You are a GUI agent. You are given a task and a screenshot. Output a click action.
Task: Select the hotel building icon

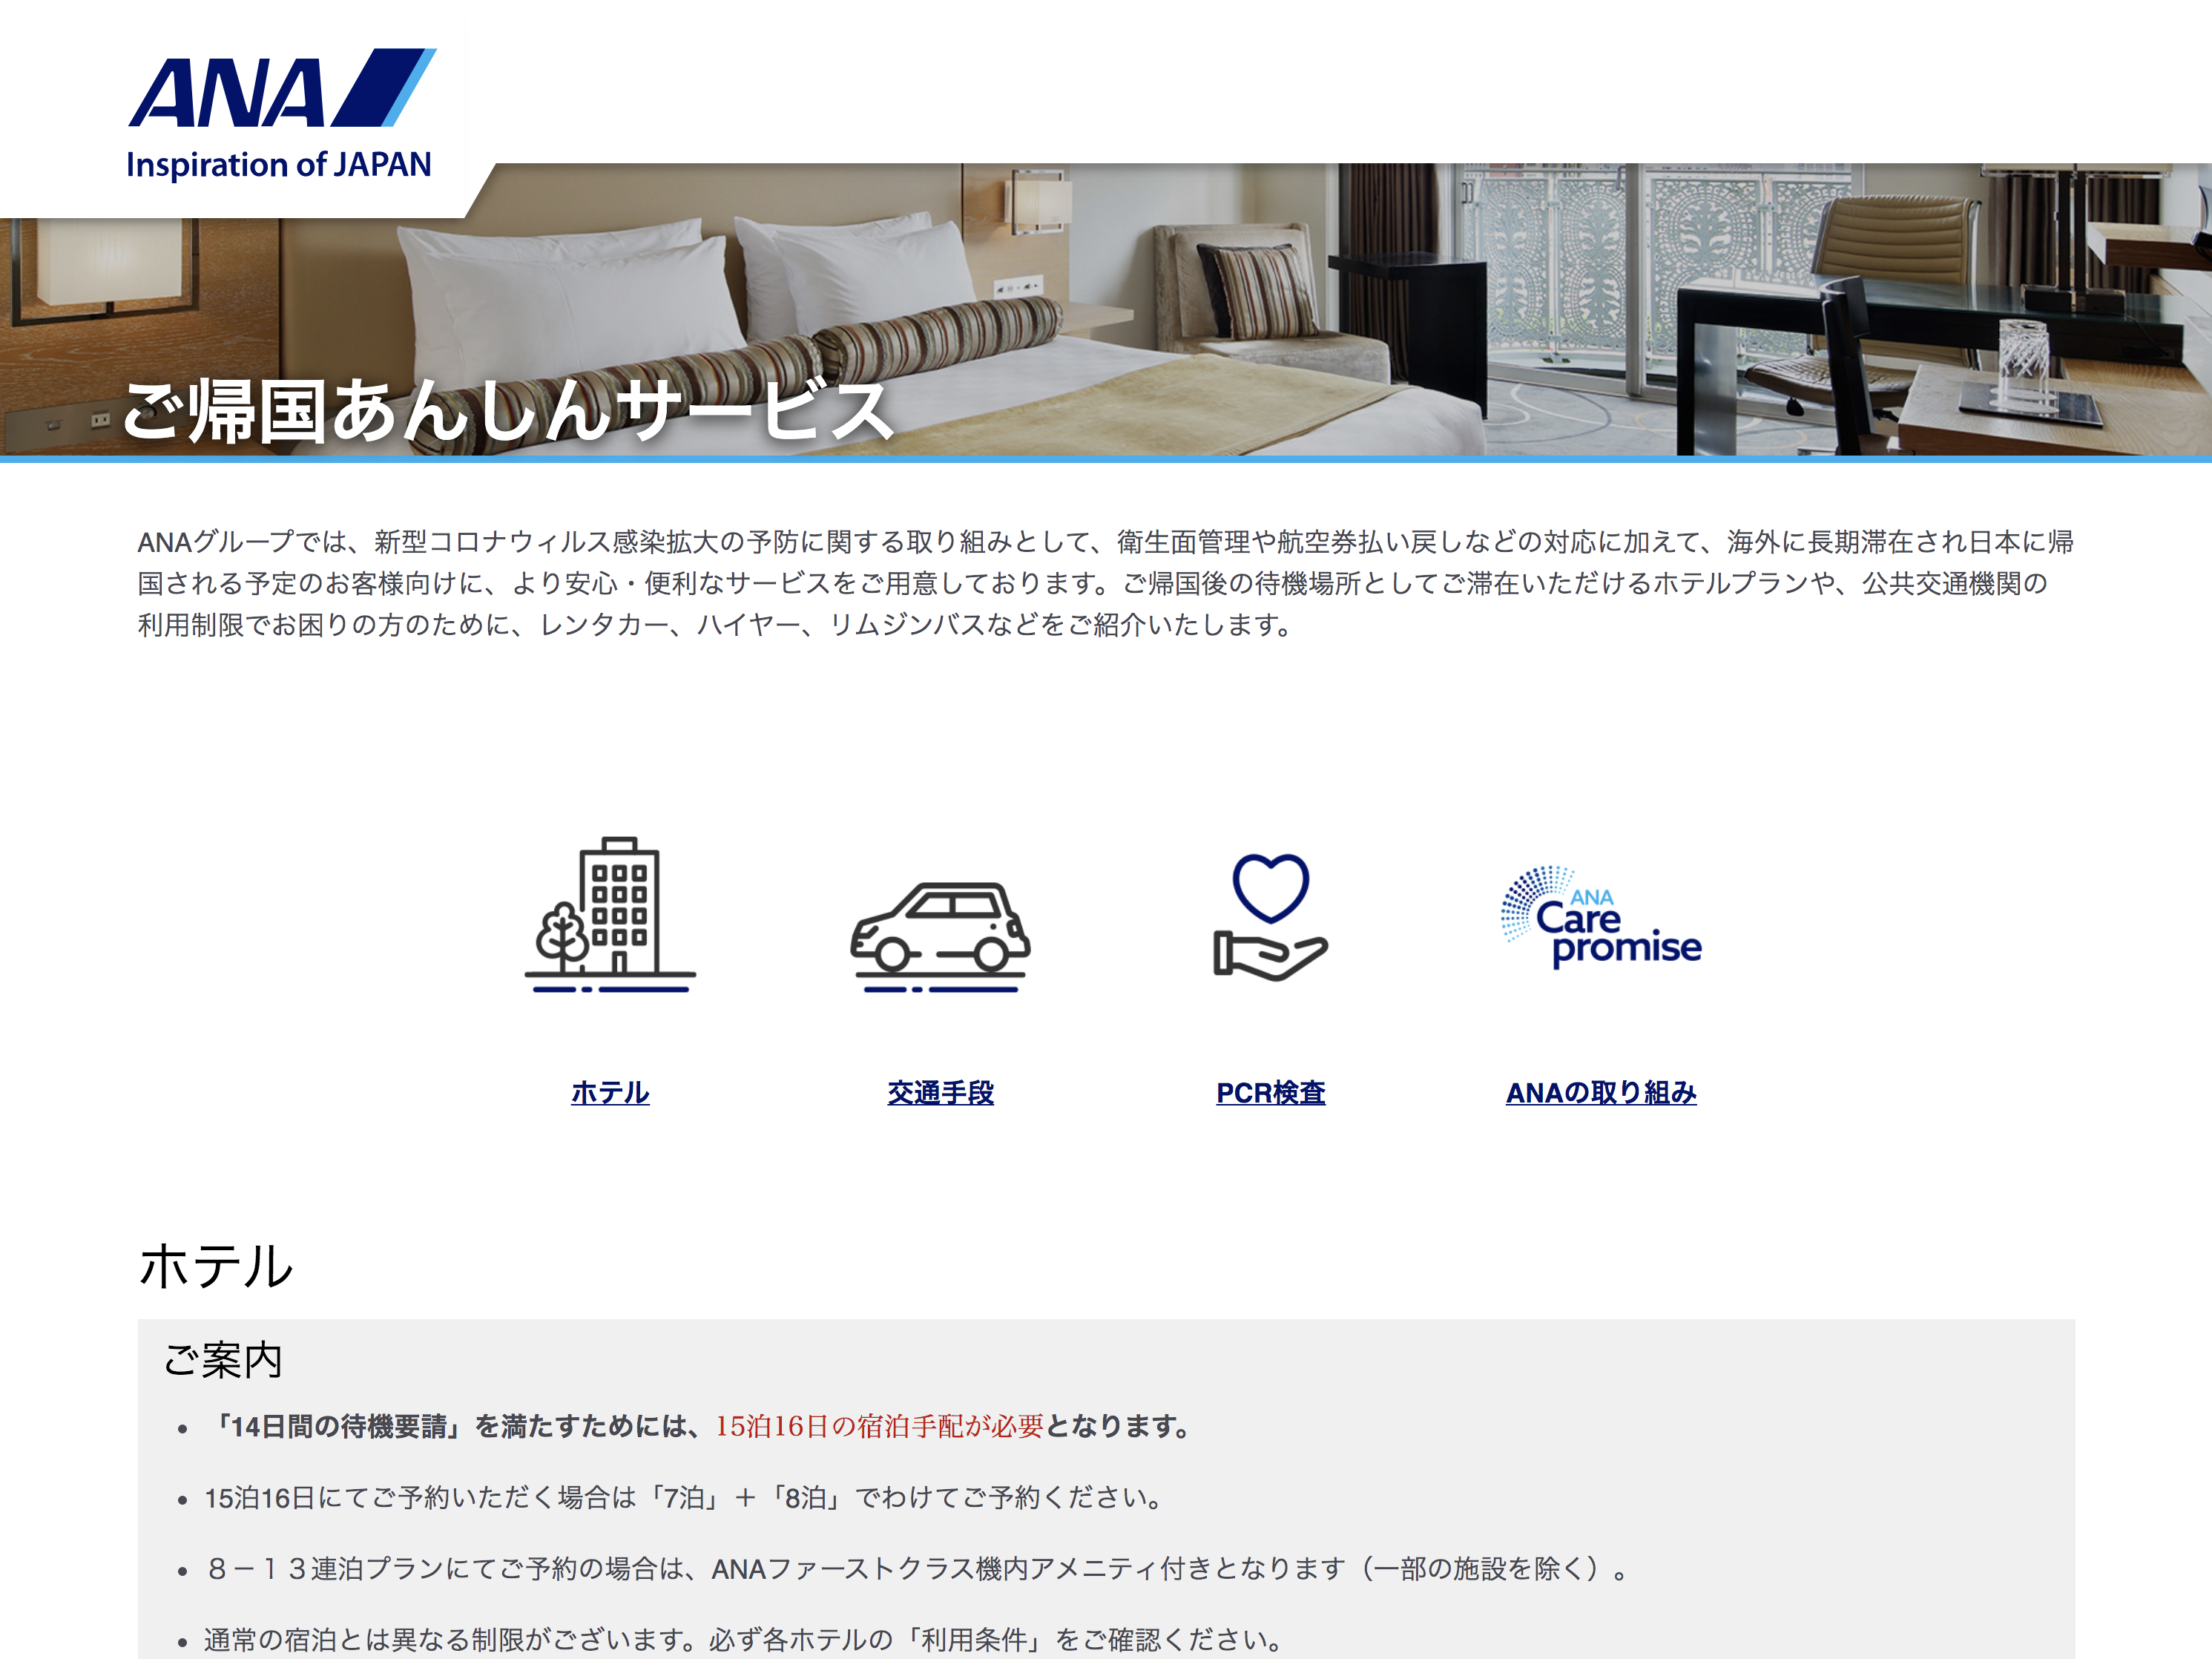point(610,914)
